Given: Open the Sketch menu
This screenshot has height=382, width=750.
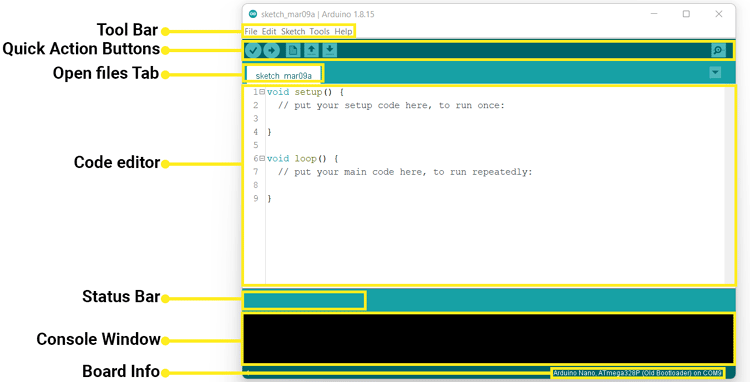Looking at the screenshot, I should 293,32.
